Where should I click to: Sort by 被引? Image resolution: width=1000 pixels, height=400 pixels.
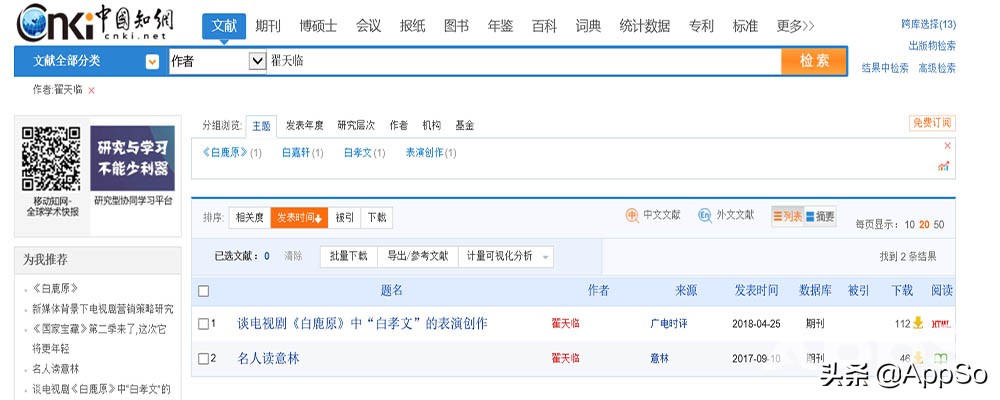click(x=344, y=218)
